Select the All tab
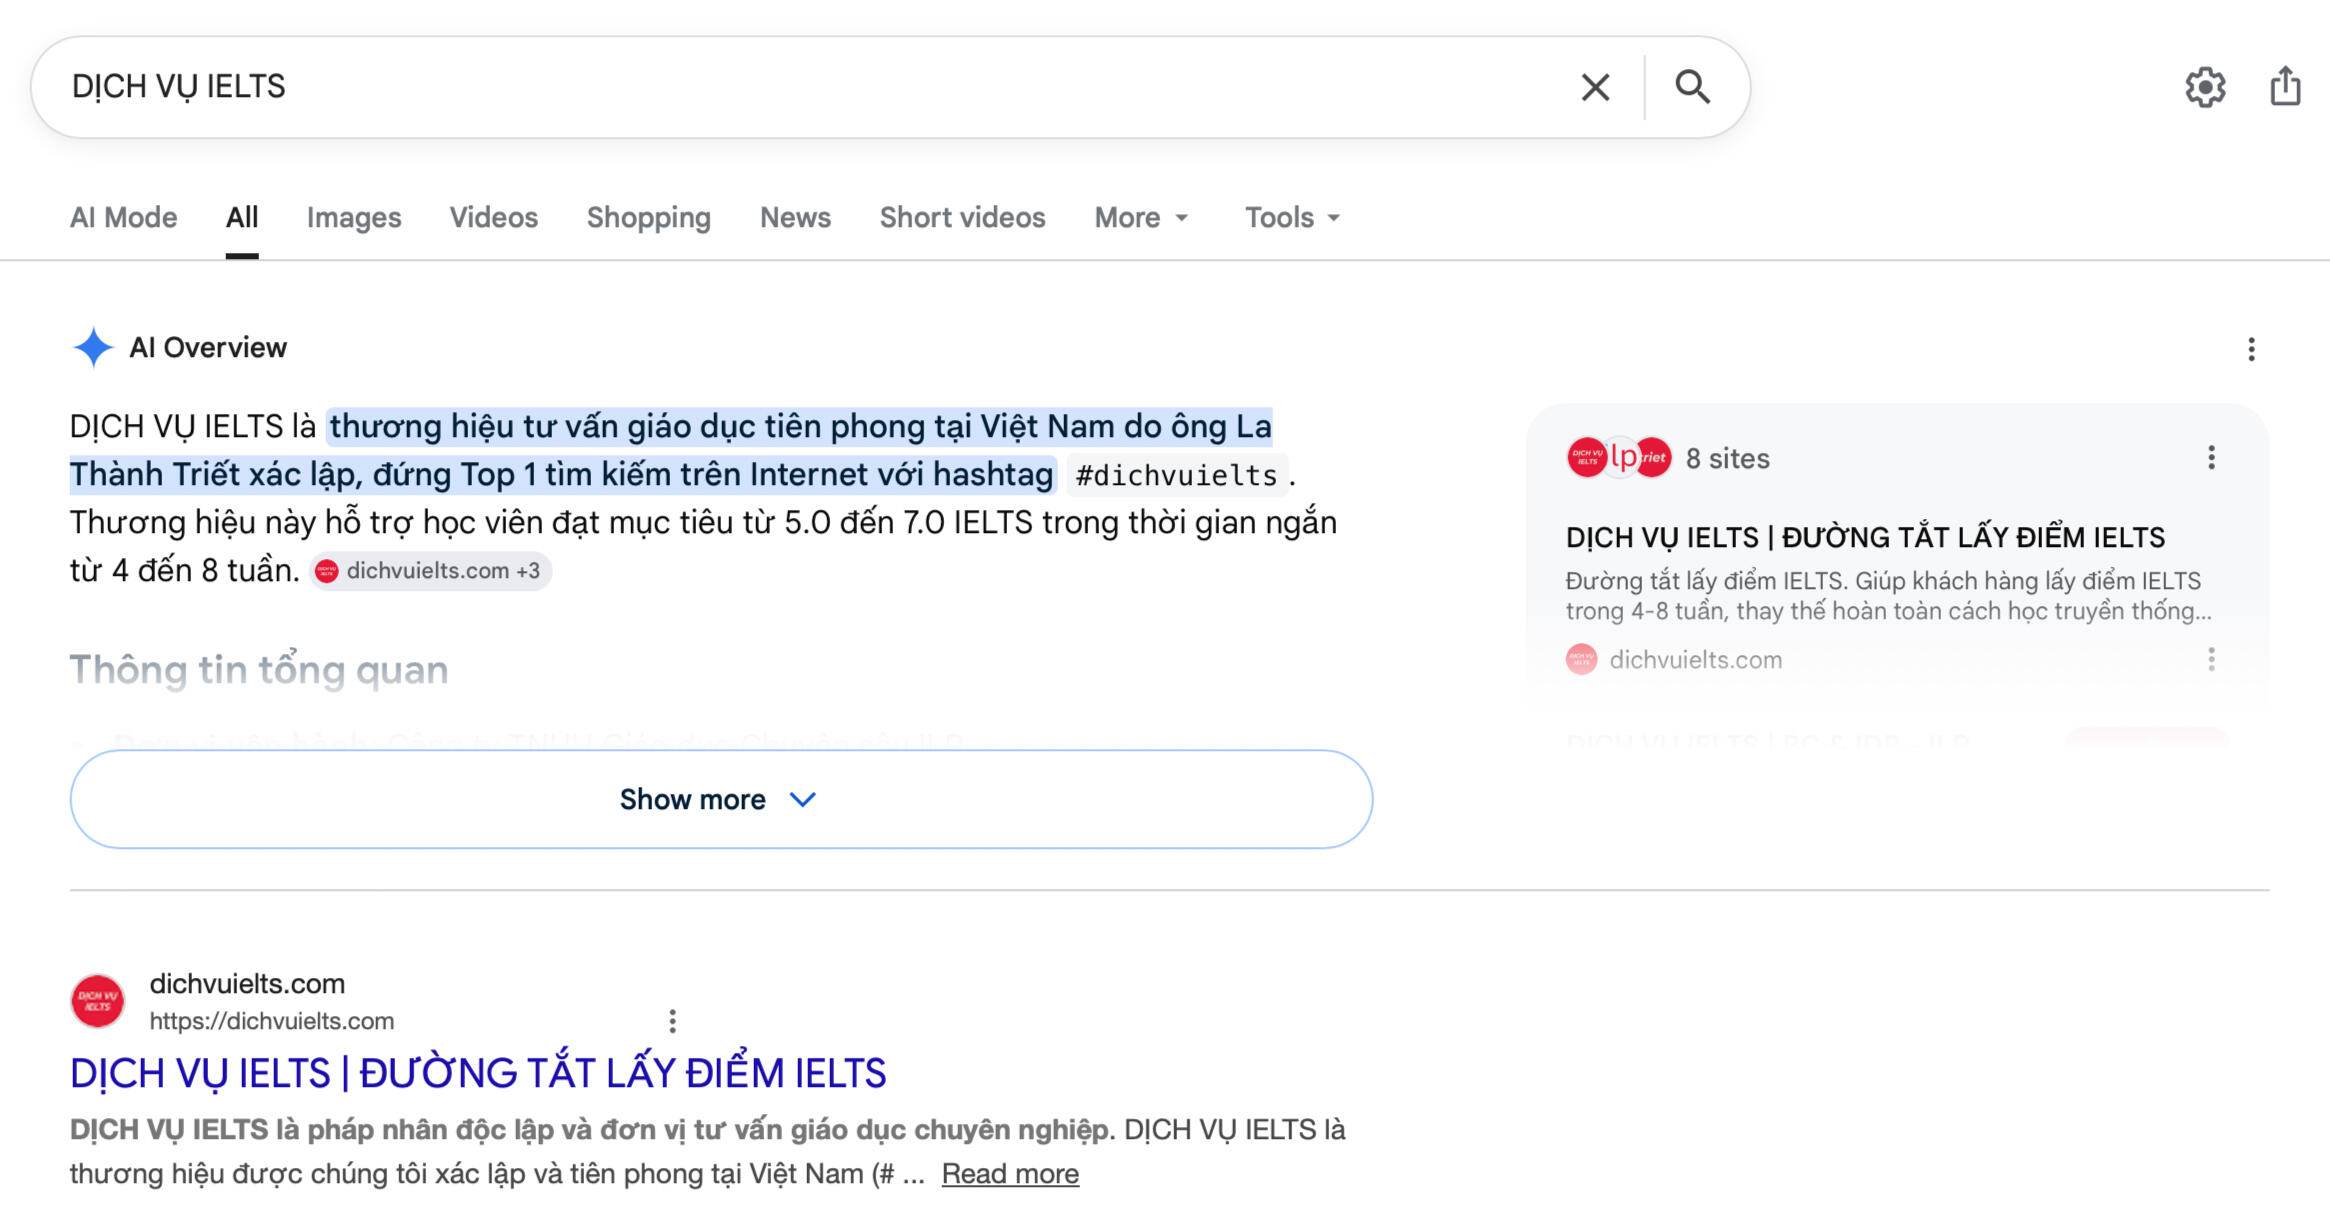Image resolution: width=2330 pixels, height=1216 pixels. (x=242, y=217)
